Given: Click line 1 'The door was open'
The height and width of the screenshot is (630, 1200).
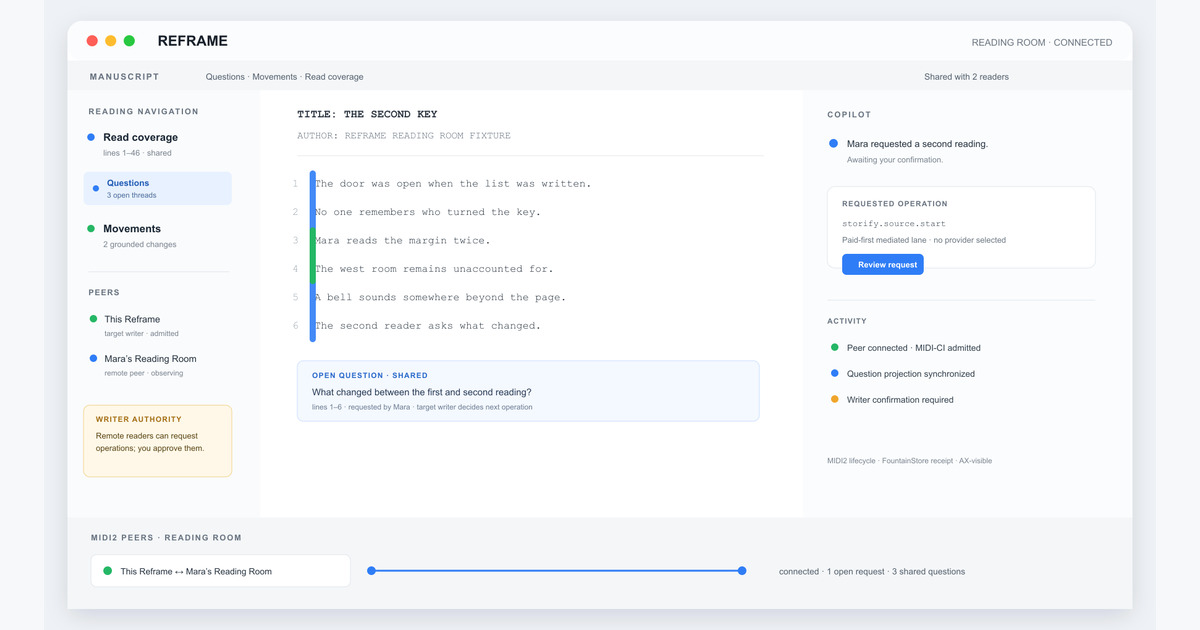Looking at the screenshot, I should (x=453, y=184).
